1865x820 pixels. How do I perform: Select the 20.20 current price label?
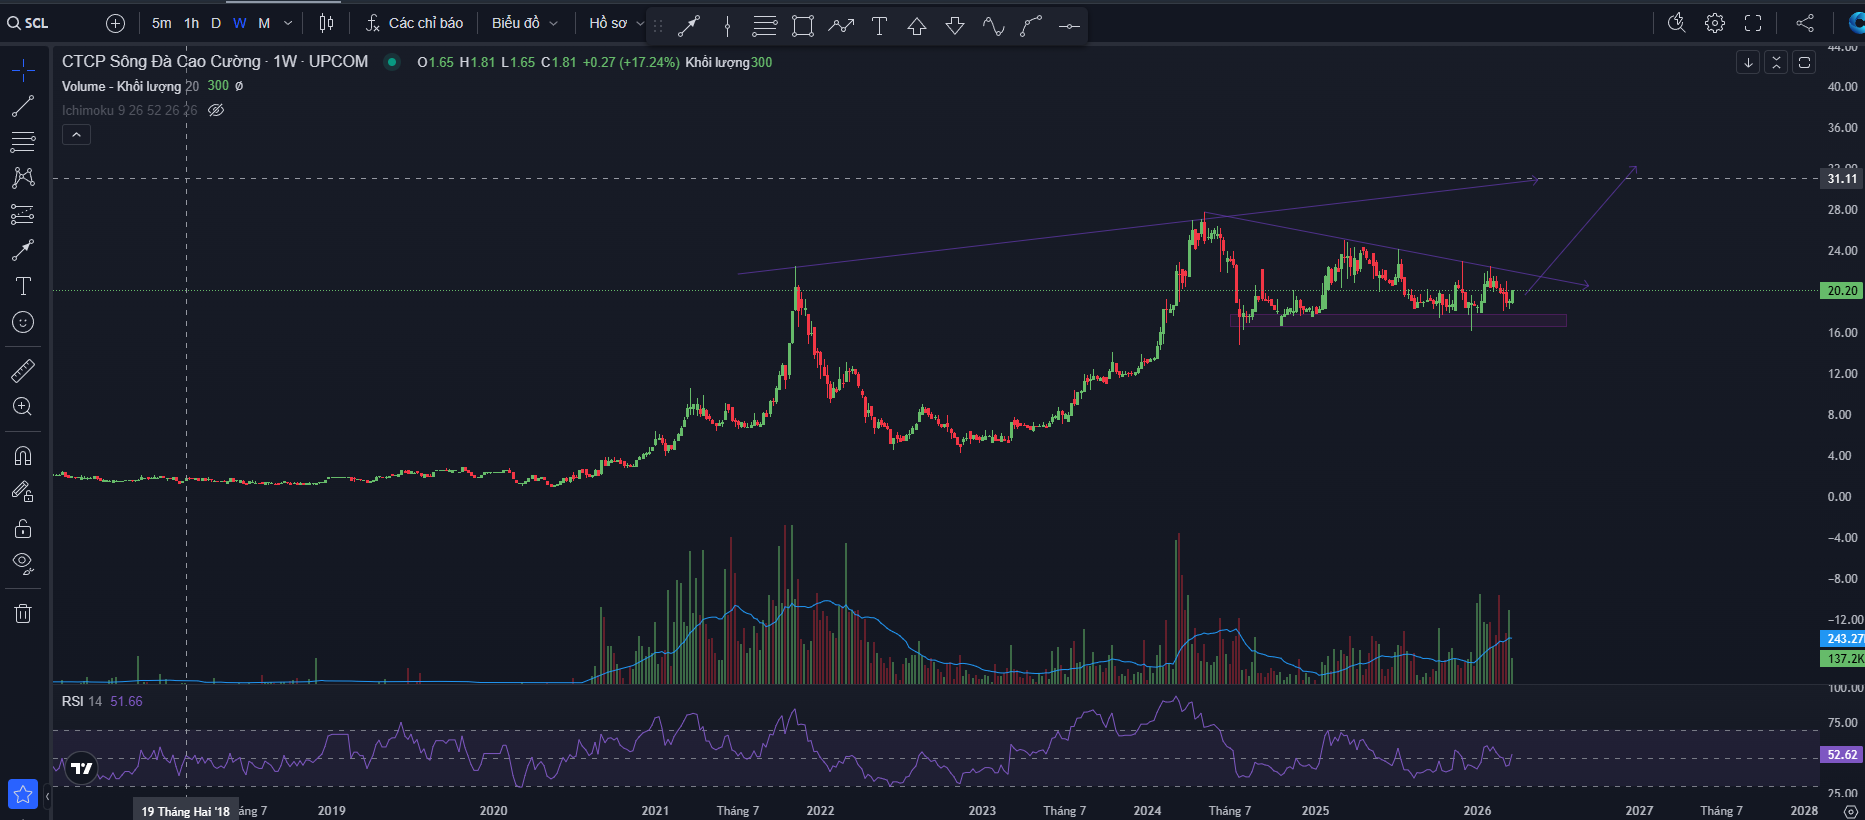point(1842,291)
